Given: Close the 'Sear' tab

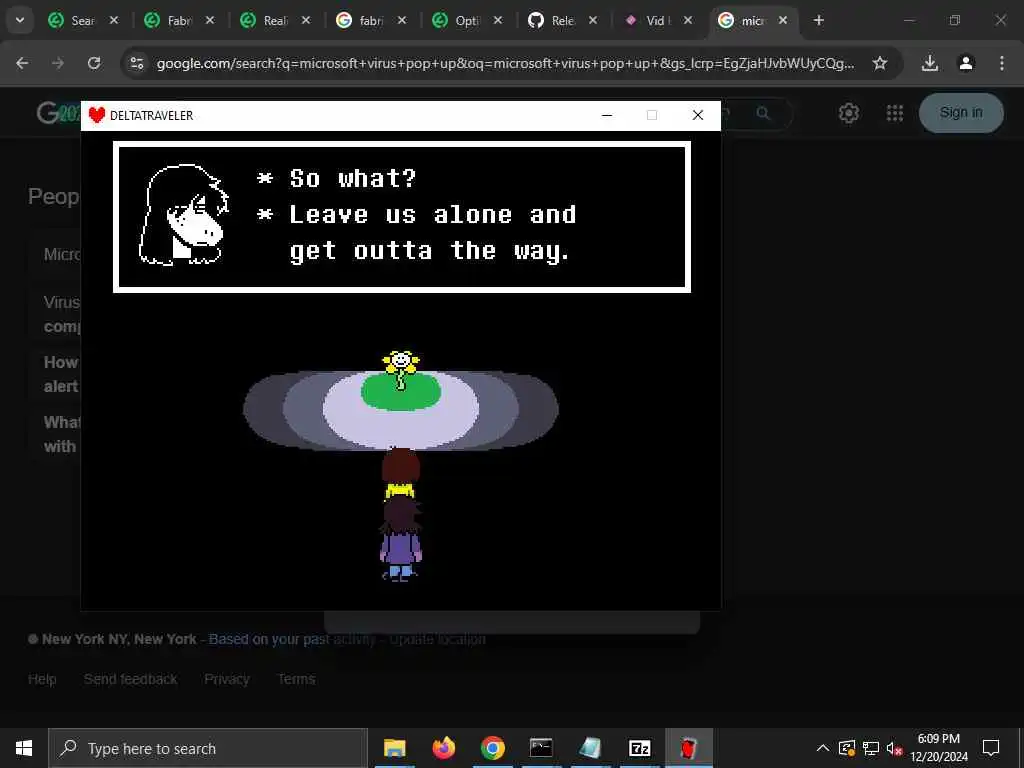Looking at the screenshot, I should (x=114, y=20).
